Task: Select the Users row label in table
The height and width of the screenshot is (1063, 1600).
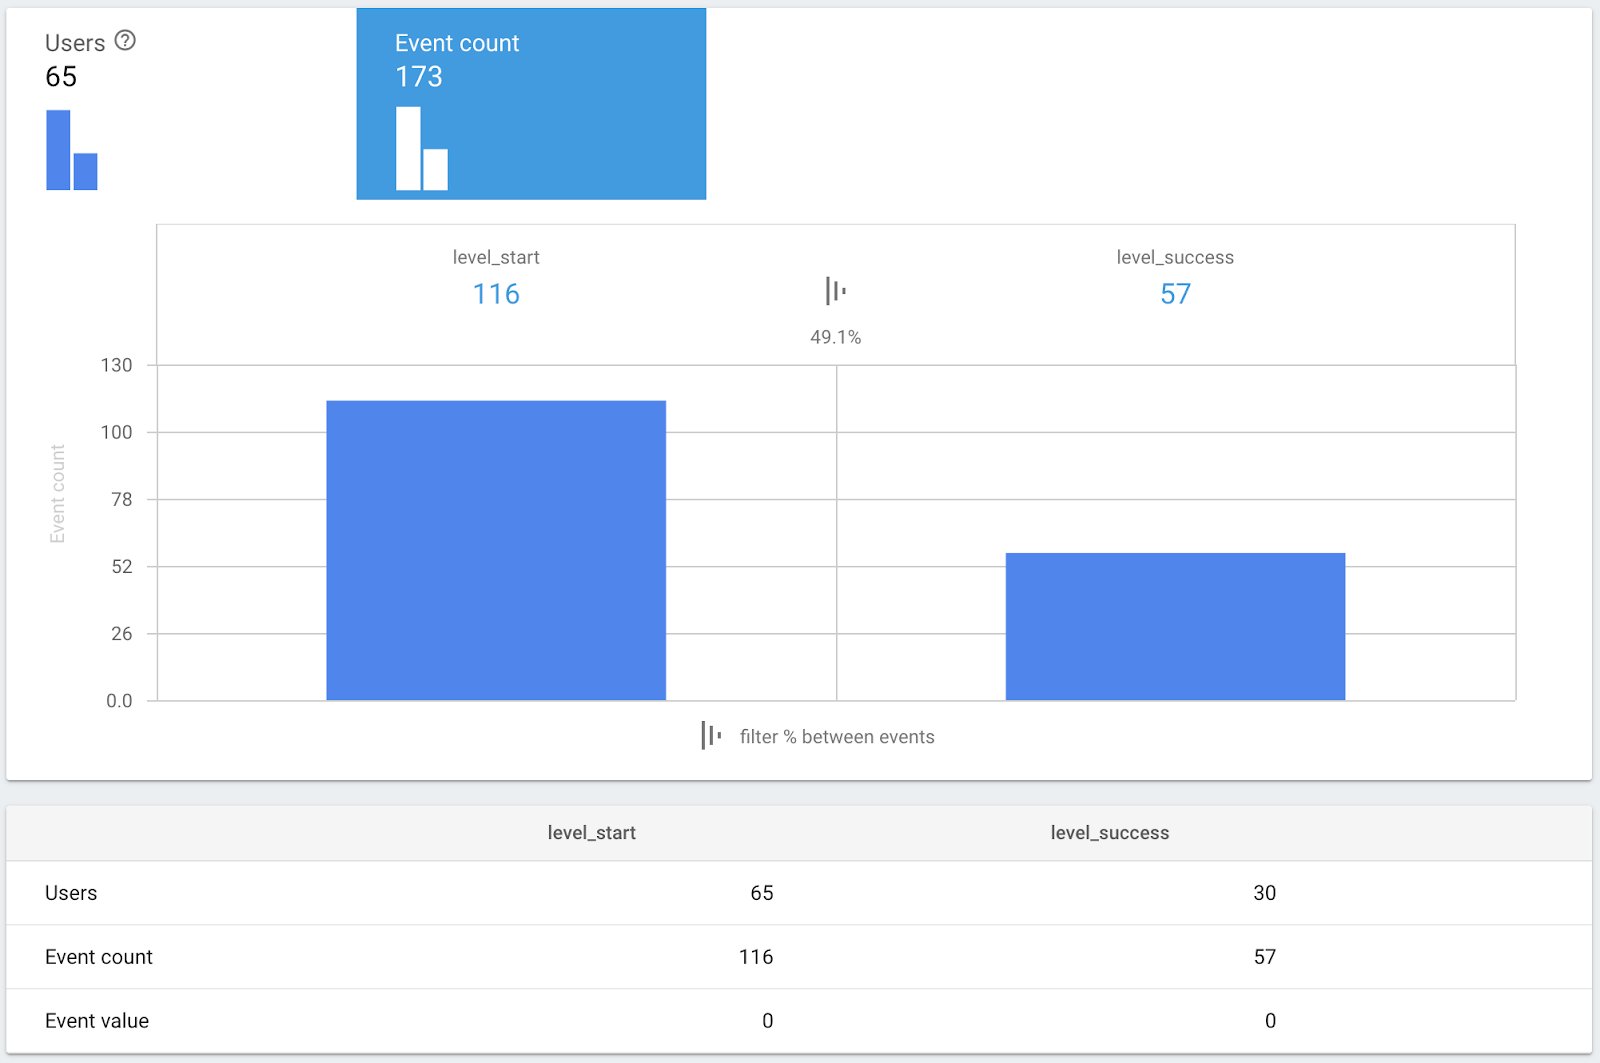Action: [x=71, y=893]
